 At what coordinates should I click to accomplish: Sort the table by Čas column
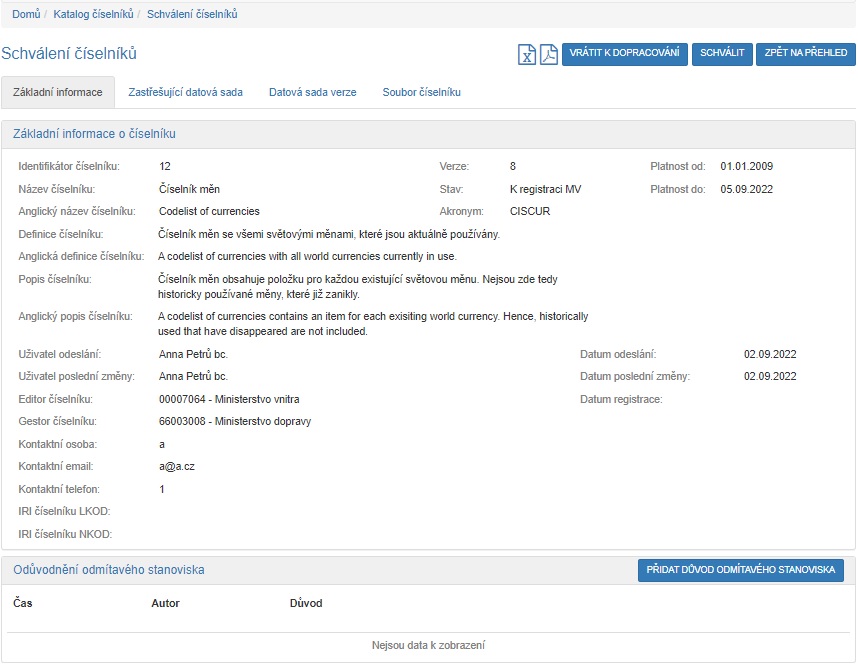[x=23, y=603]
